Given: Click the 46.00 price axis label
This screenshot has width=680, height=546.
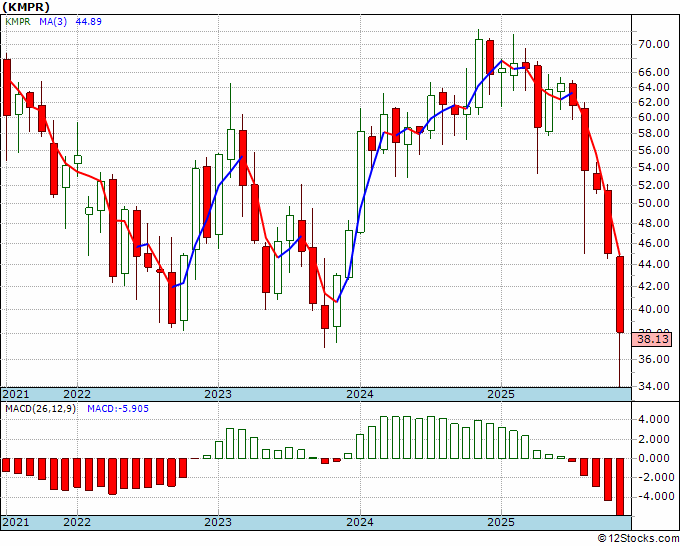Looking at the screenshot, I should point(653,243).
